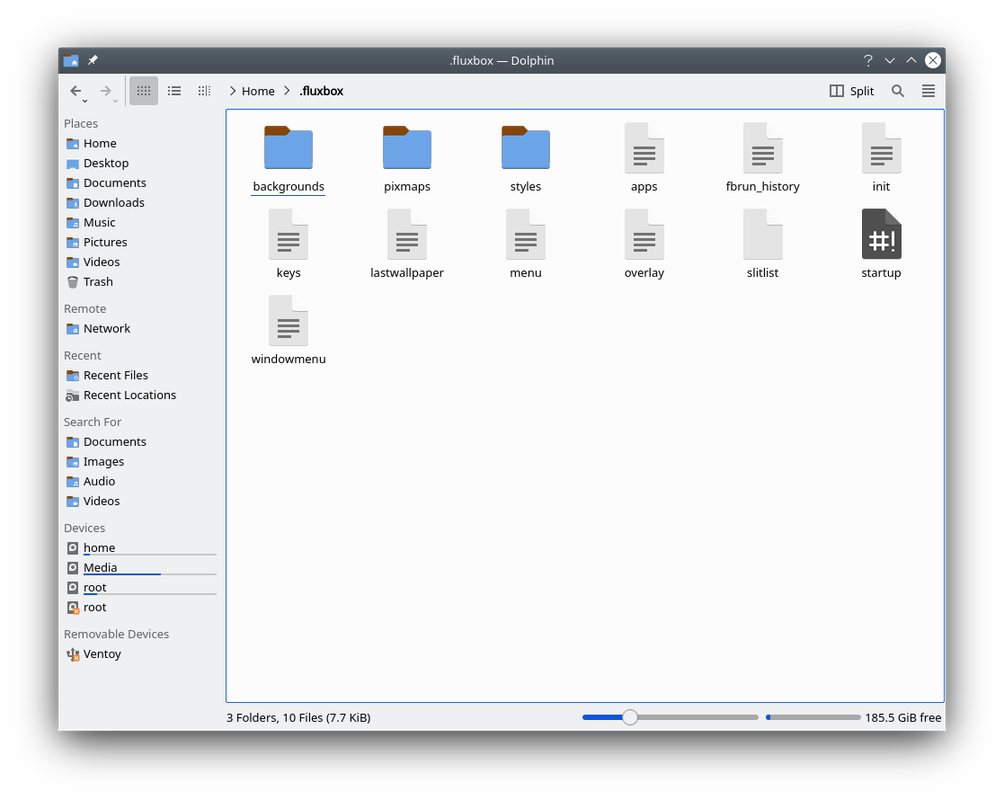
Task: Go to Home in Places
Action: (141, 143)
